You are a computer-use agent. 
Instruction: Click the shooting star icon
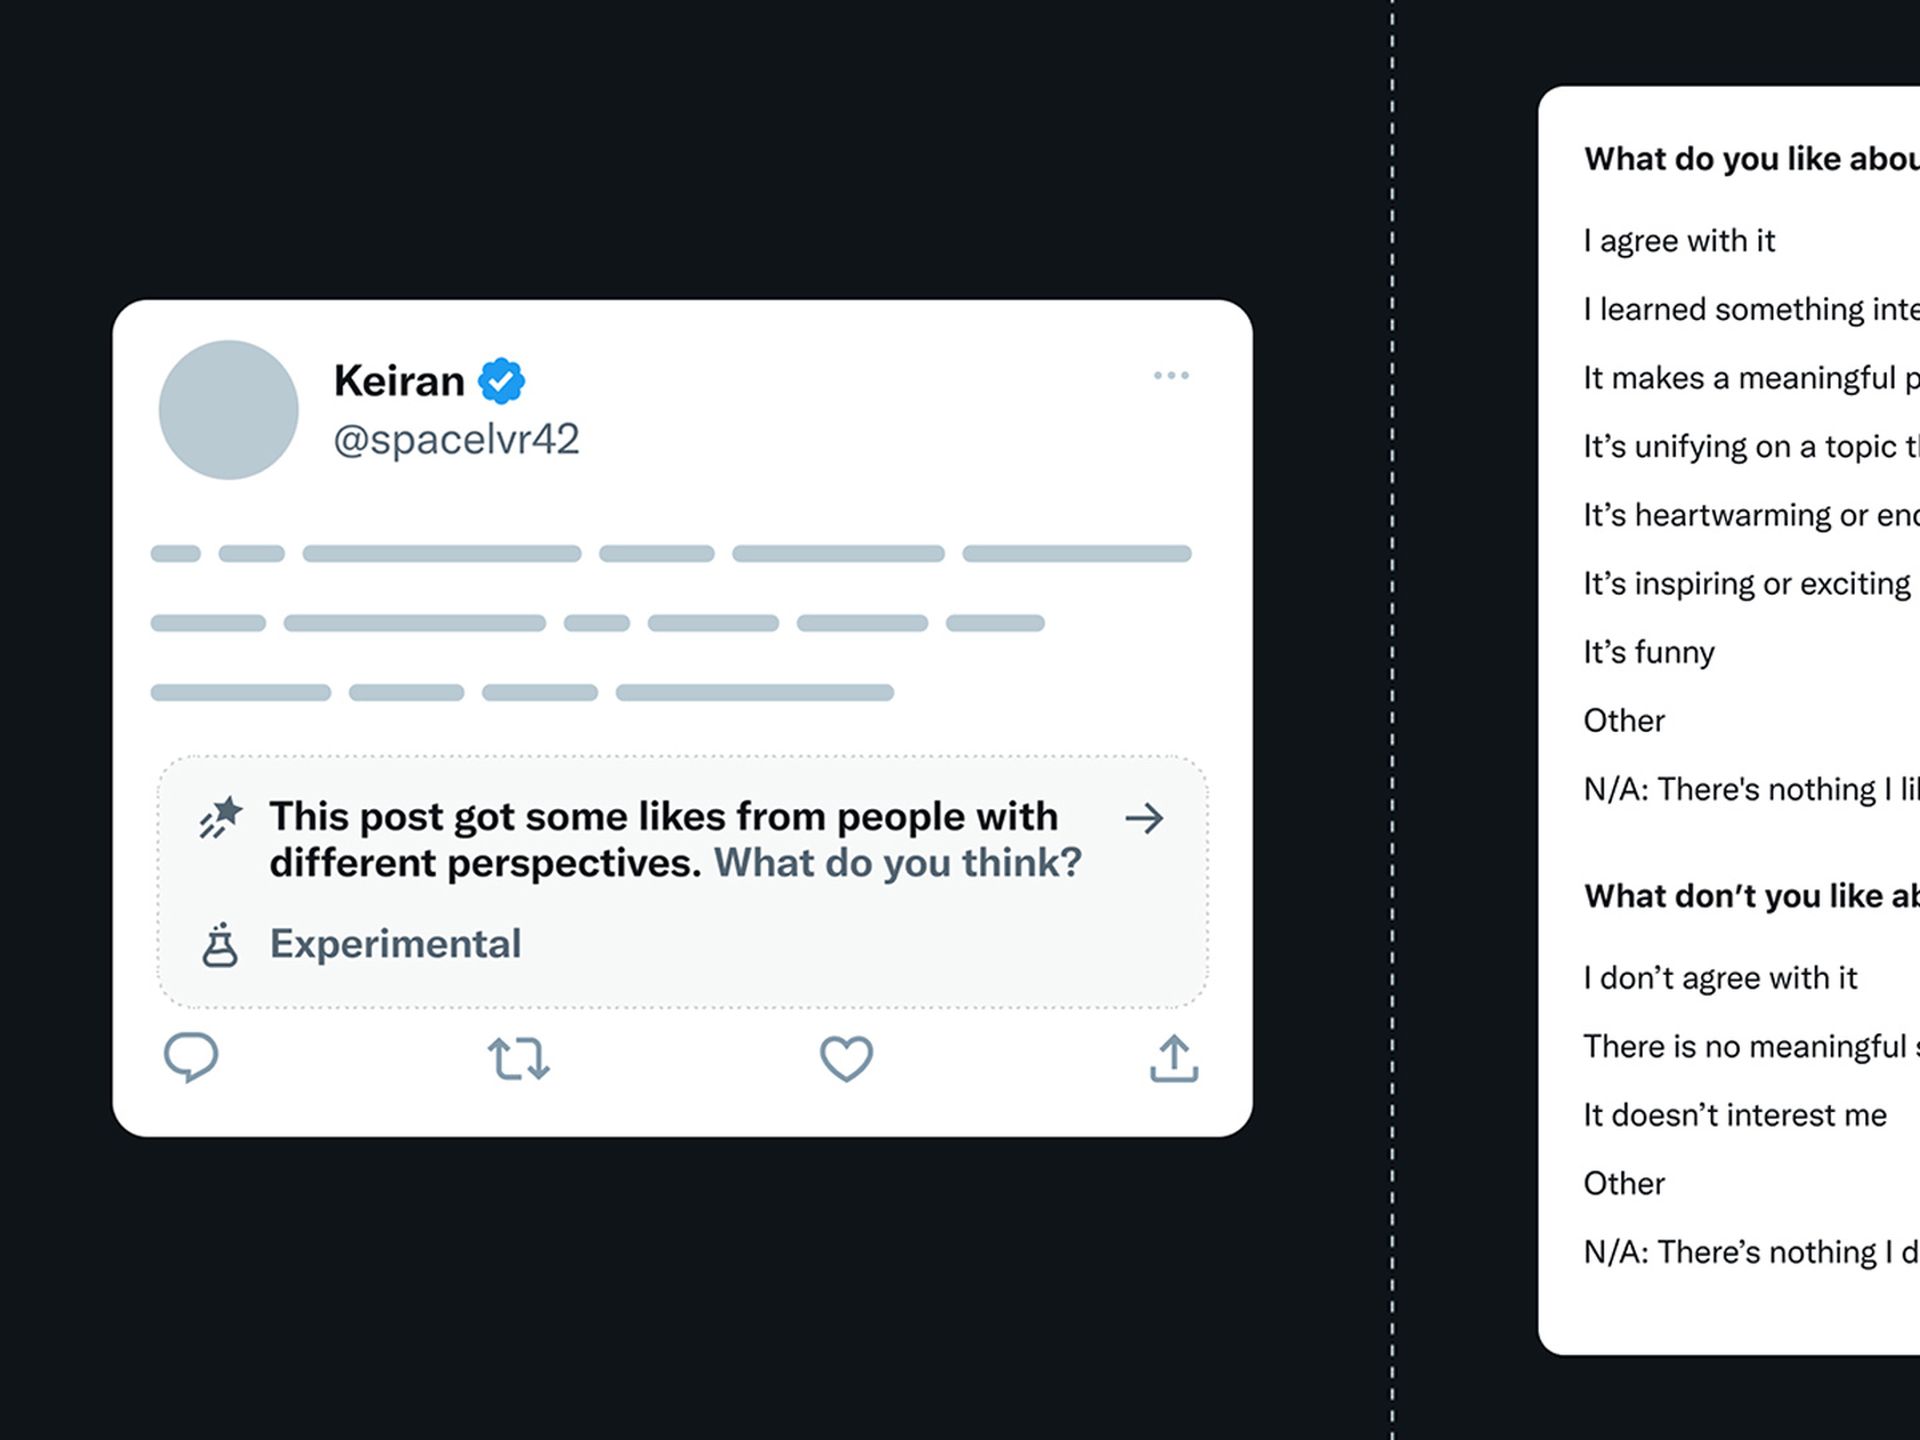point(220,817)
